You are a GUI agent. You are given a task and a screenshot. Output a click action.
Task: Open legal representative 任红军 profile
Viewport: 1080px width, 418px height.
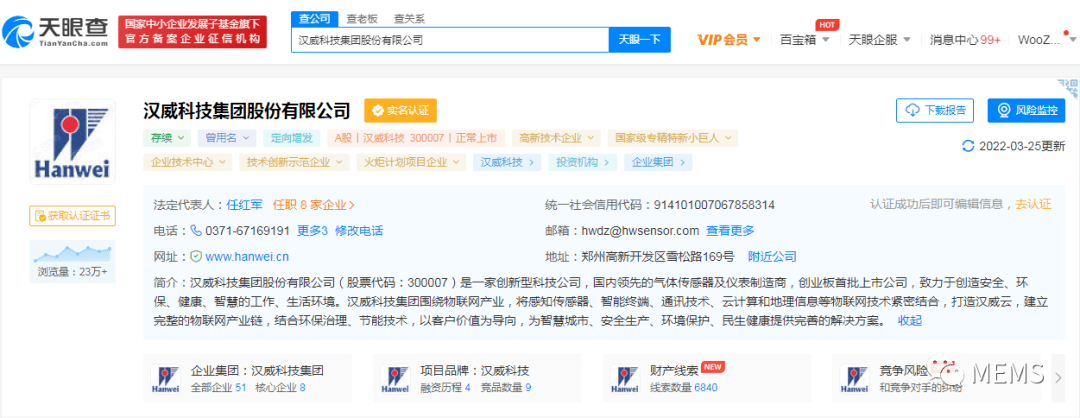pyautogui.click(x=247, y=205)
